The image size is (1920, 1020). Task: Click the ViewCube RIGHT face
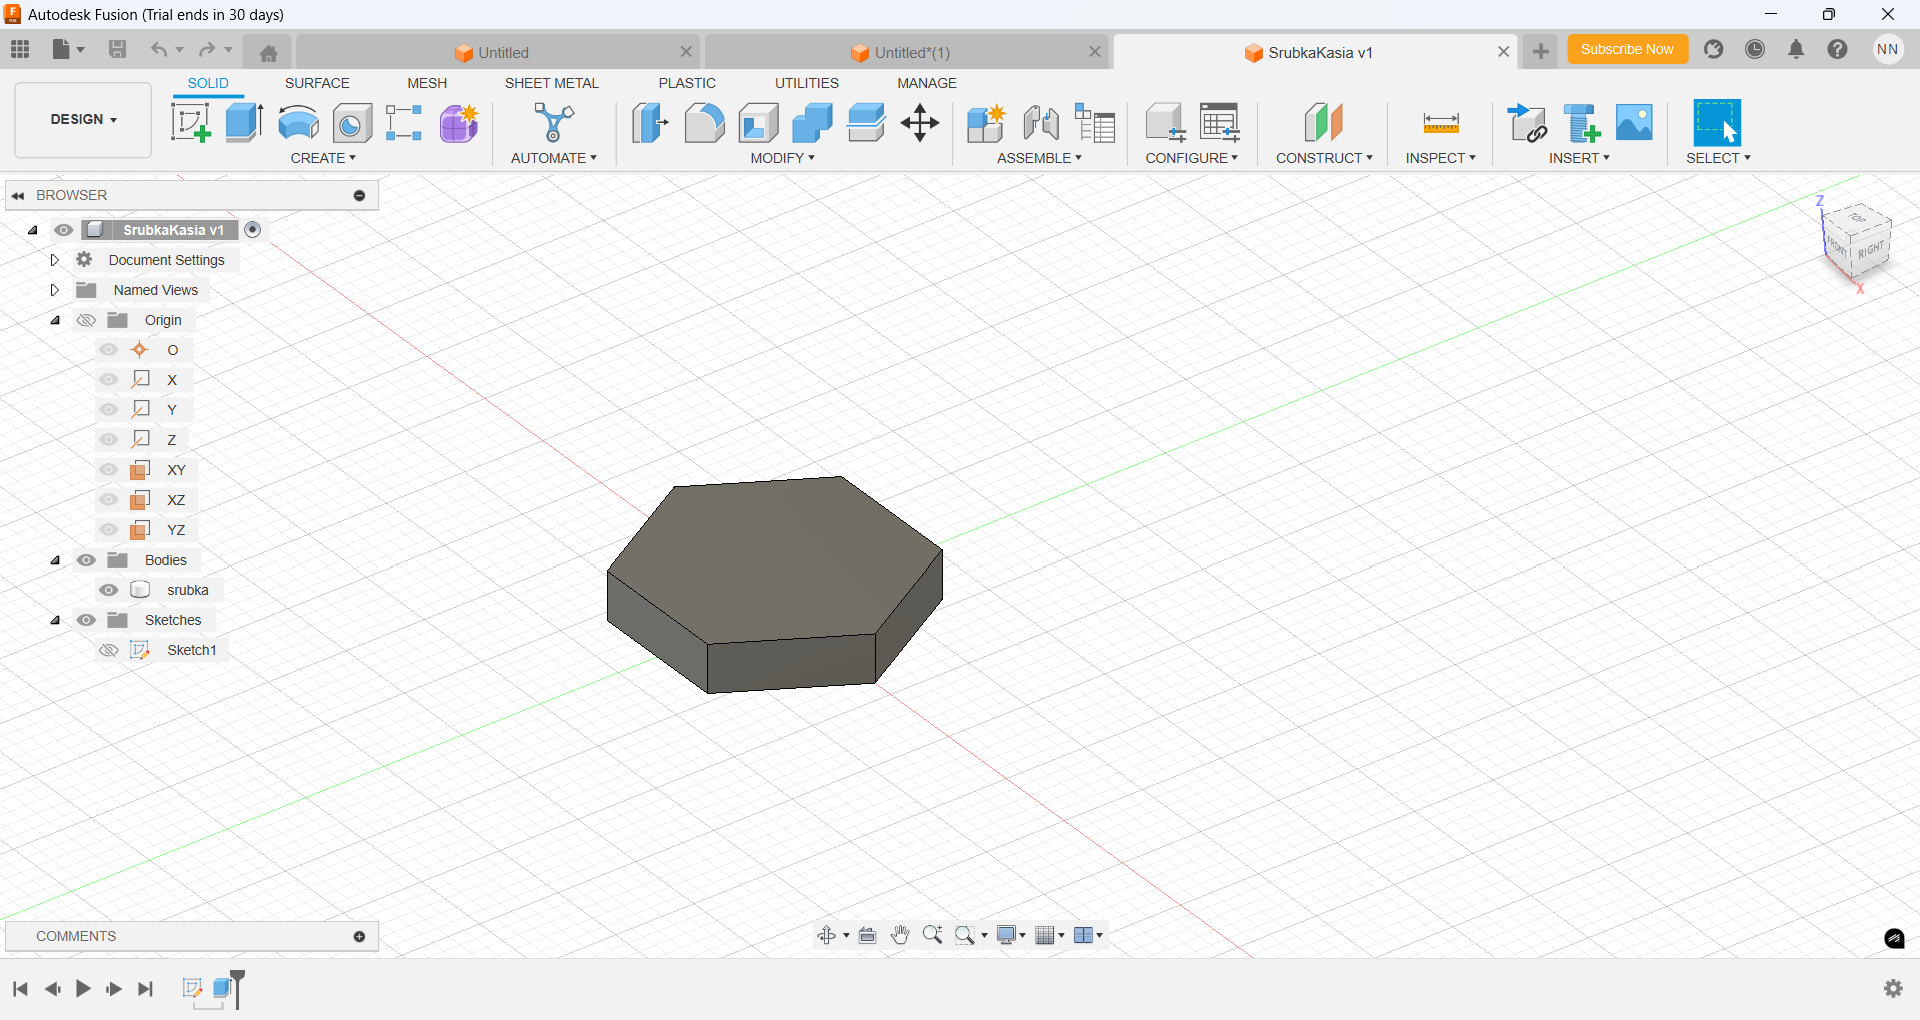pos(1870,250)
